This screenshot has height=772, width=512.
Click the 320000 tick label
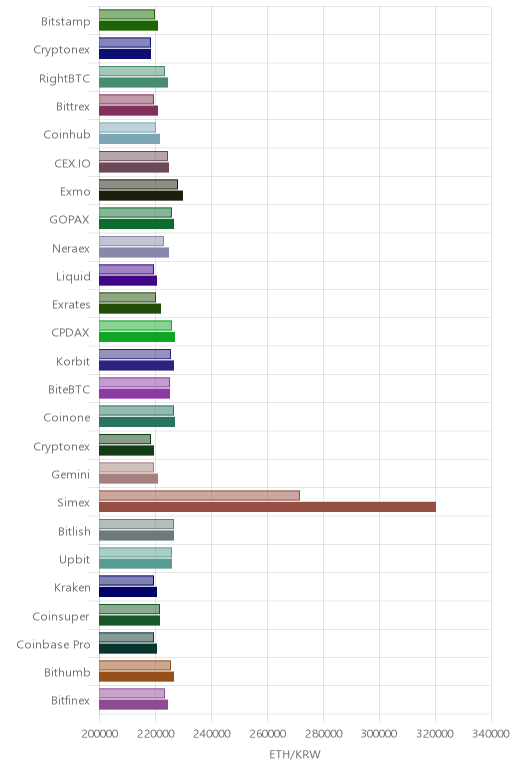click(x=435, y=734)
